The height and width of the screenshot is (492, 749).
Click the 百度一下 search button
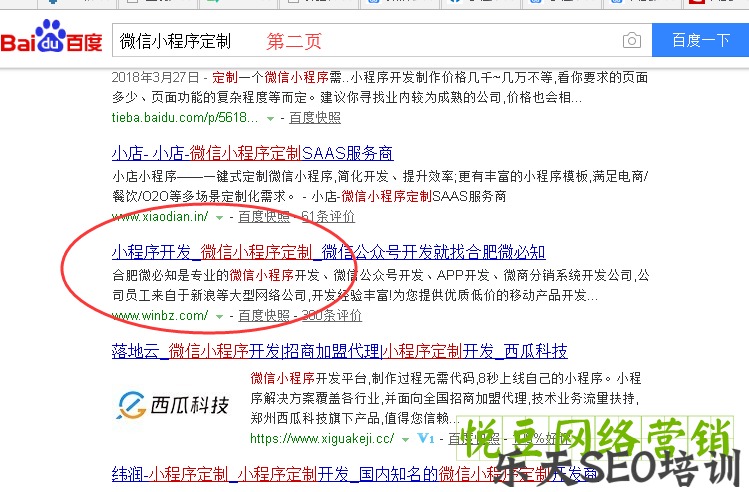700,40
